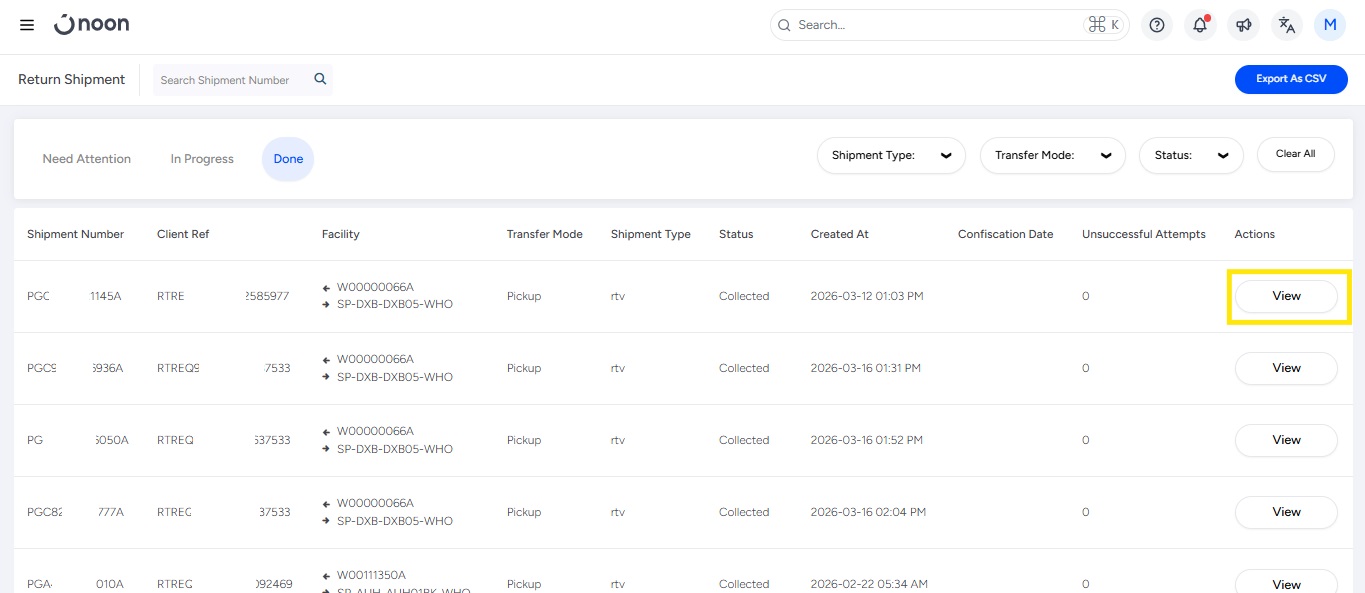Click the global Search box in header
This screenshot has width=1365, height=593.
pos(935,25)
